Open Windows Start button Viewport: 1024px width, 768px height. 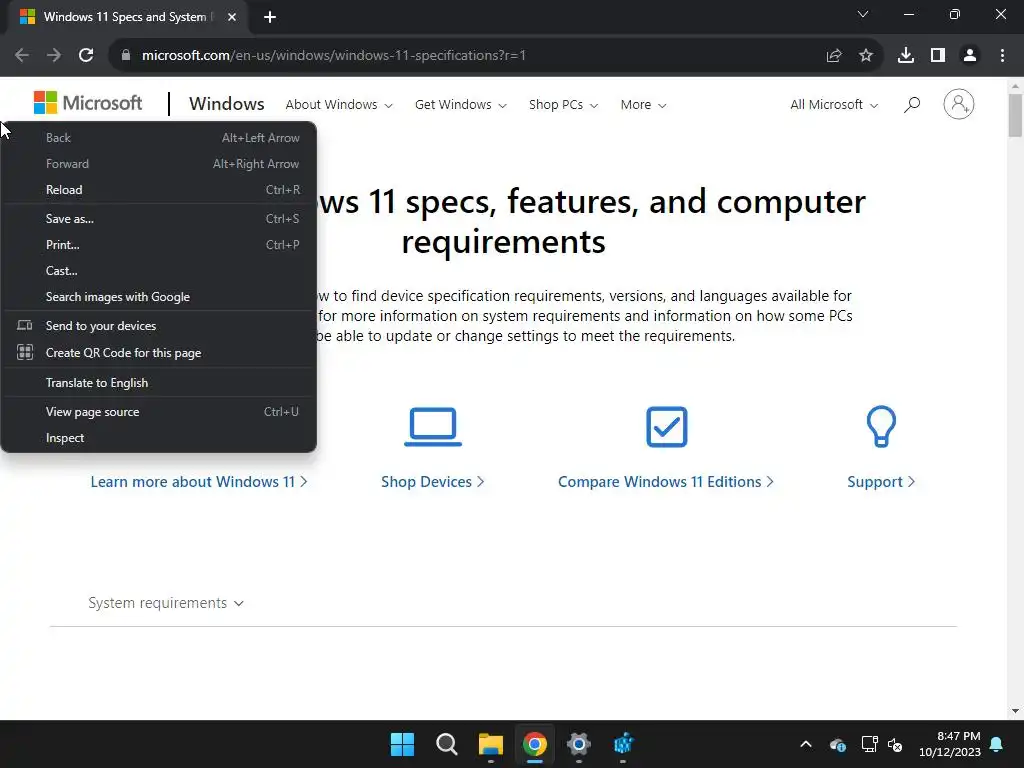tap(402, 744)
